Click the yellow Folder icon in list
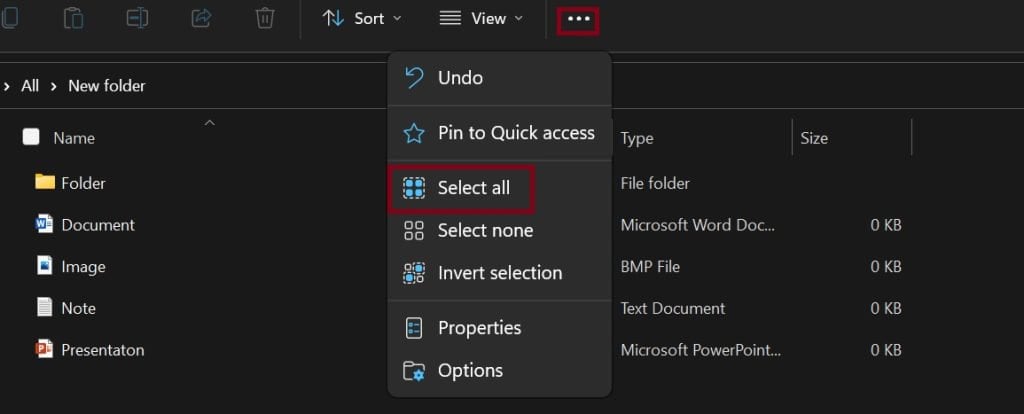The height and width of the screenshot is (414, 1024). pos(44,182)
